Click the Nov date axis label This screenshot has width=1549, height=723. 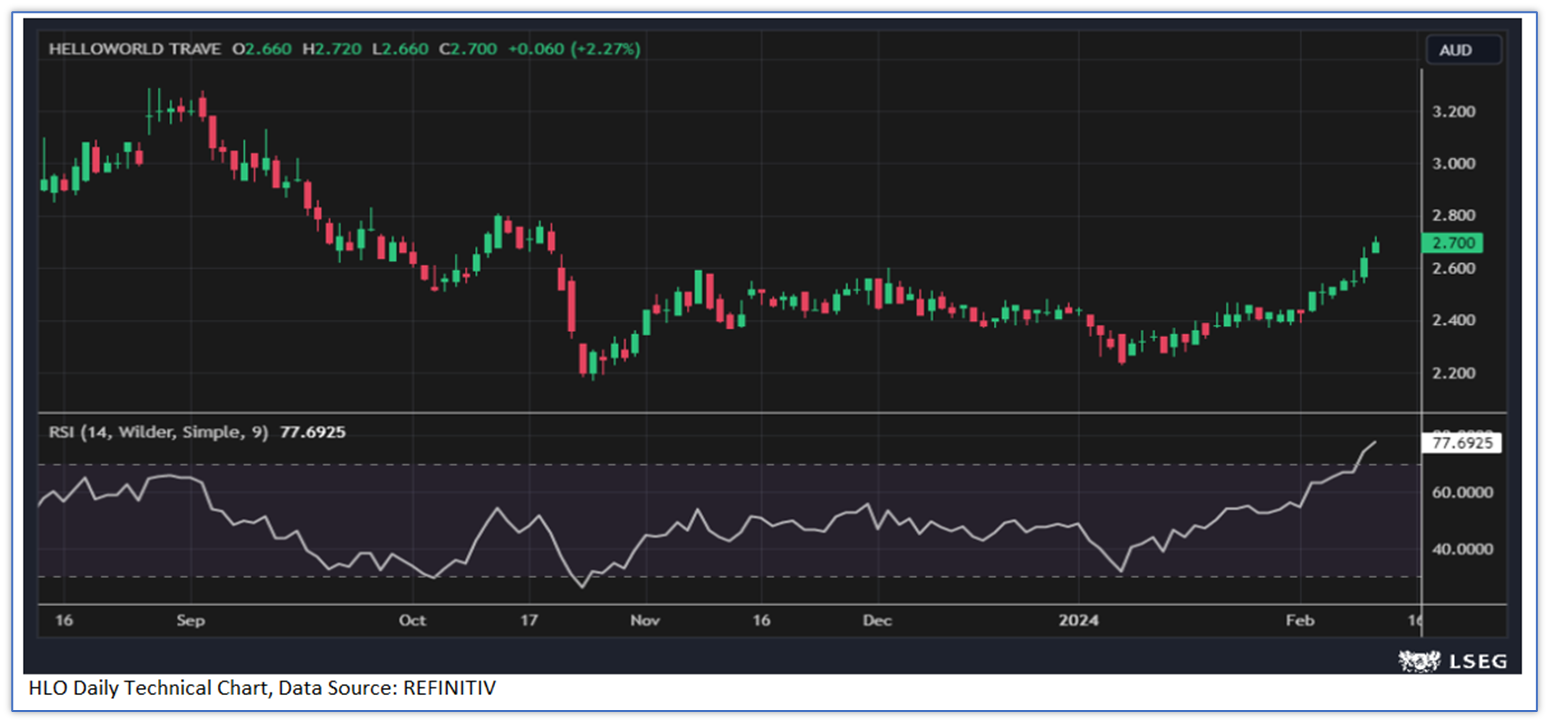click(x=645, y=620)
